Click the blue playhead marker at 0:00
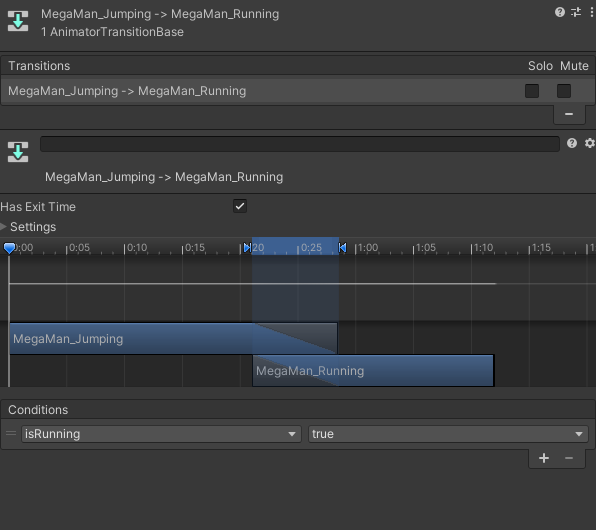This screenshot has width=596, height=530. click(9, 248)
